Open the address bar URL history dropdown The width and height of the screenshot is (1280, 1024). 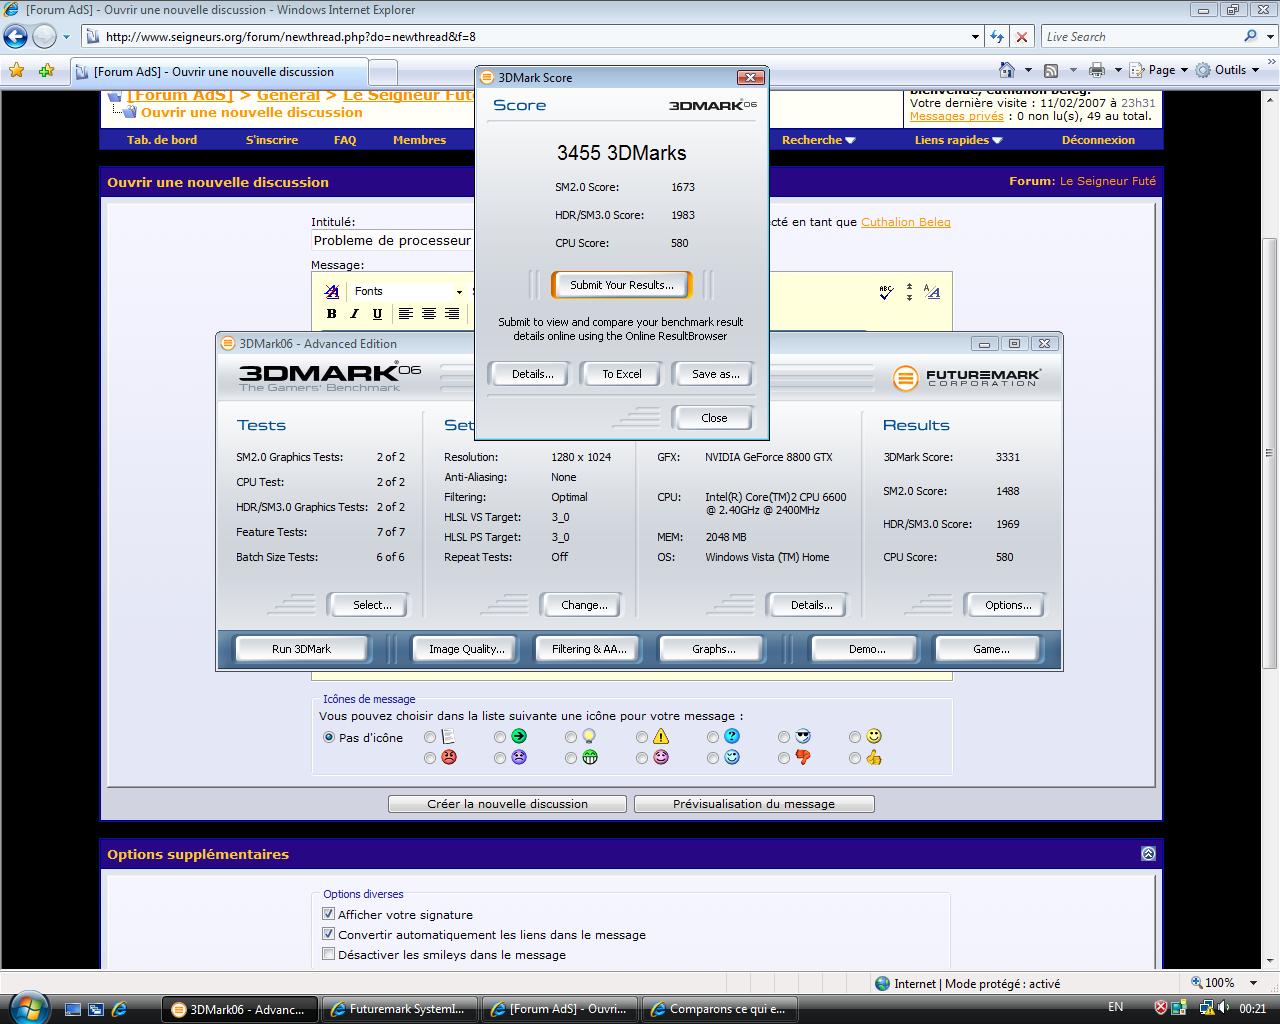[976, 37]
